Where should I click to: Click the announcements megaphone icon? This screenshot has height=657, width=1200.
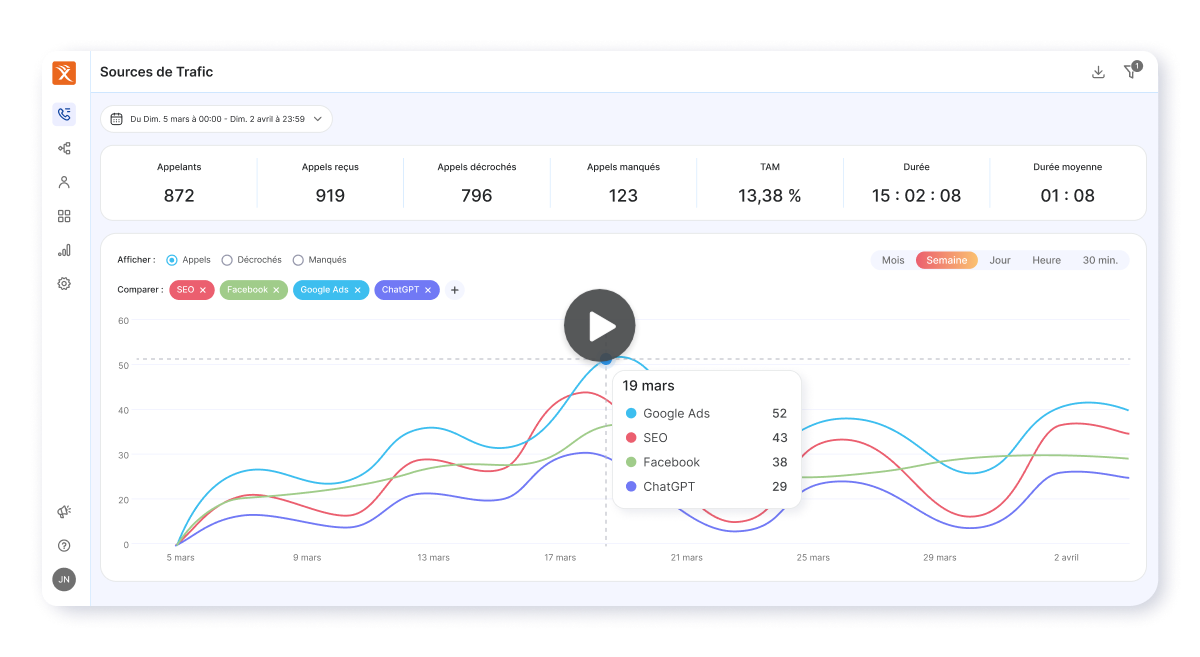(x=64, y=511)
